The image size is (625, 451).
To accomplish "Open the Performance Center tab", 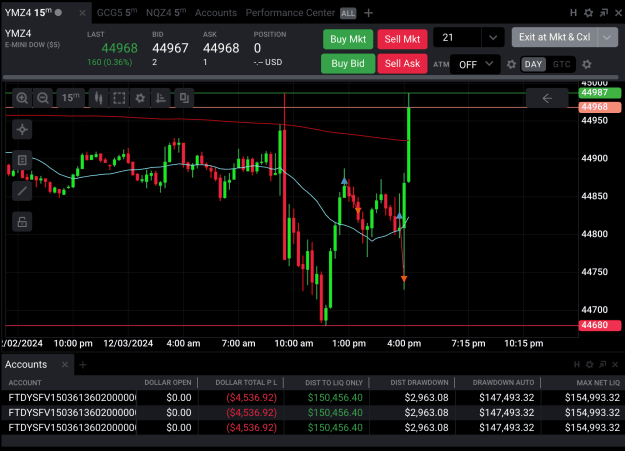I will 290,13.
